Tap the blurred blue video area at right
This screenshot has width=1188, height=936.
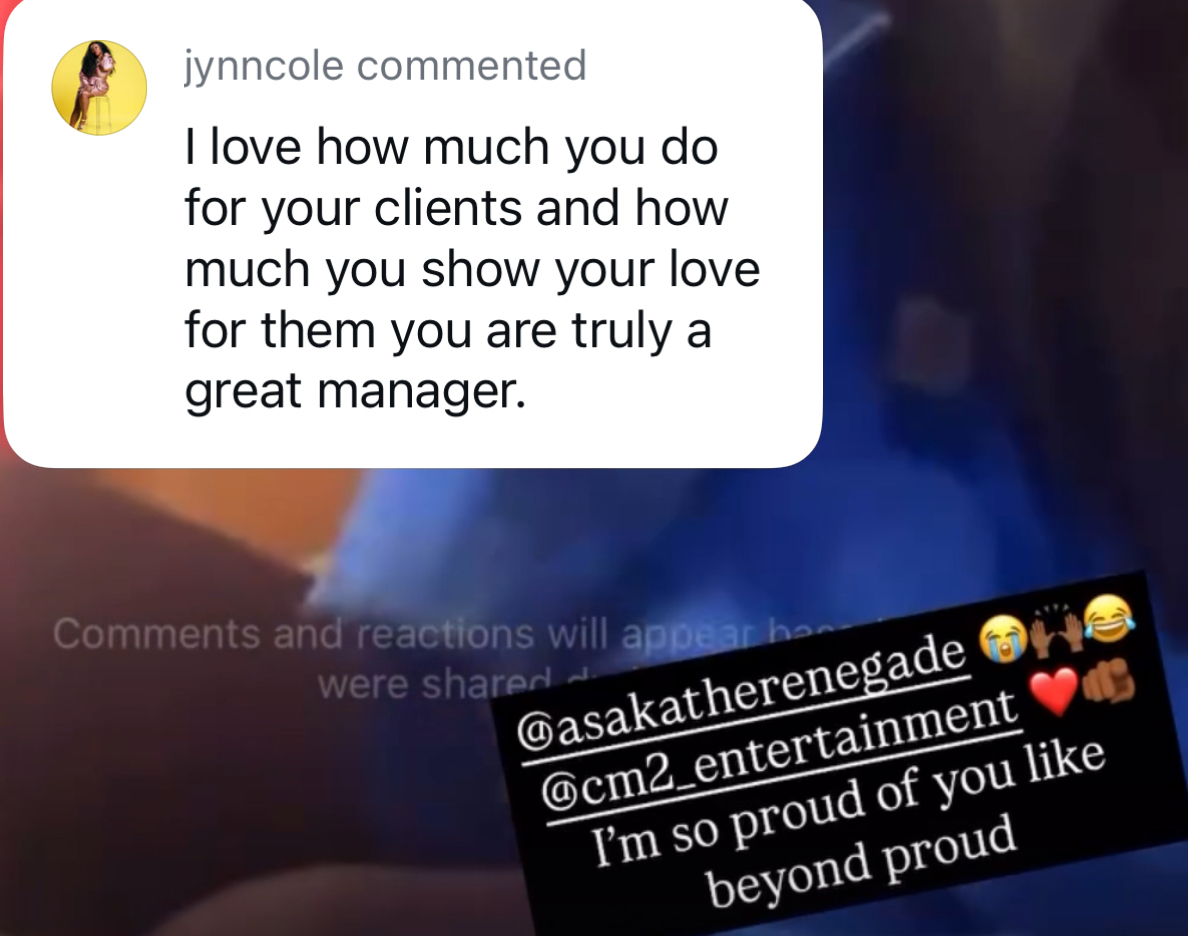[1008, 303]
